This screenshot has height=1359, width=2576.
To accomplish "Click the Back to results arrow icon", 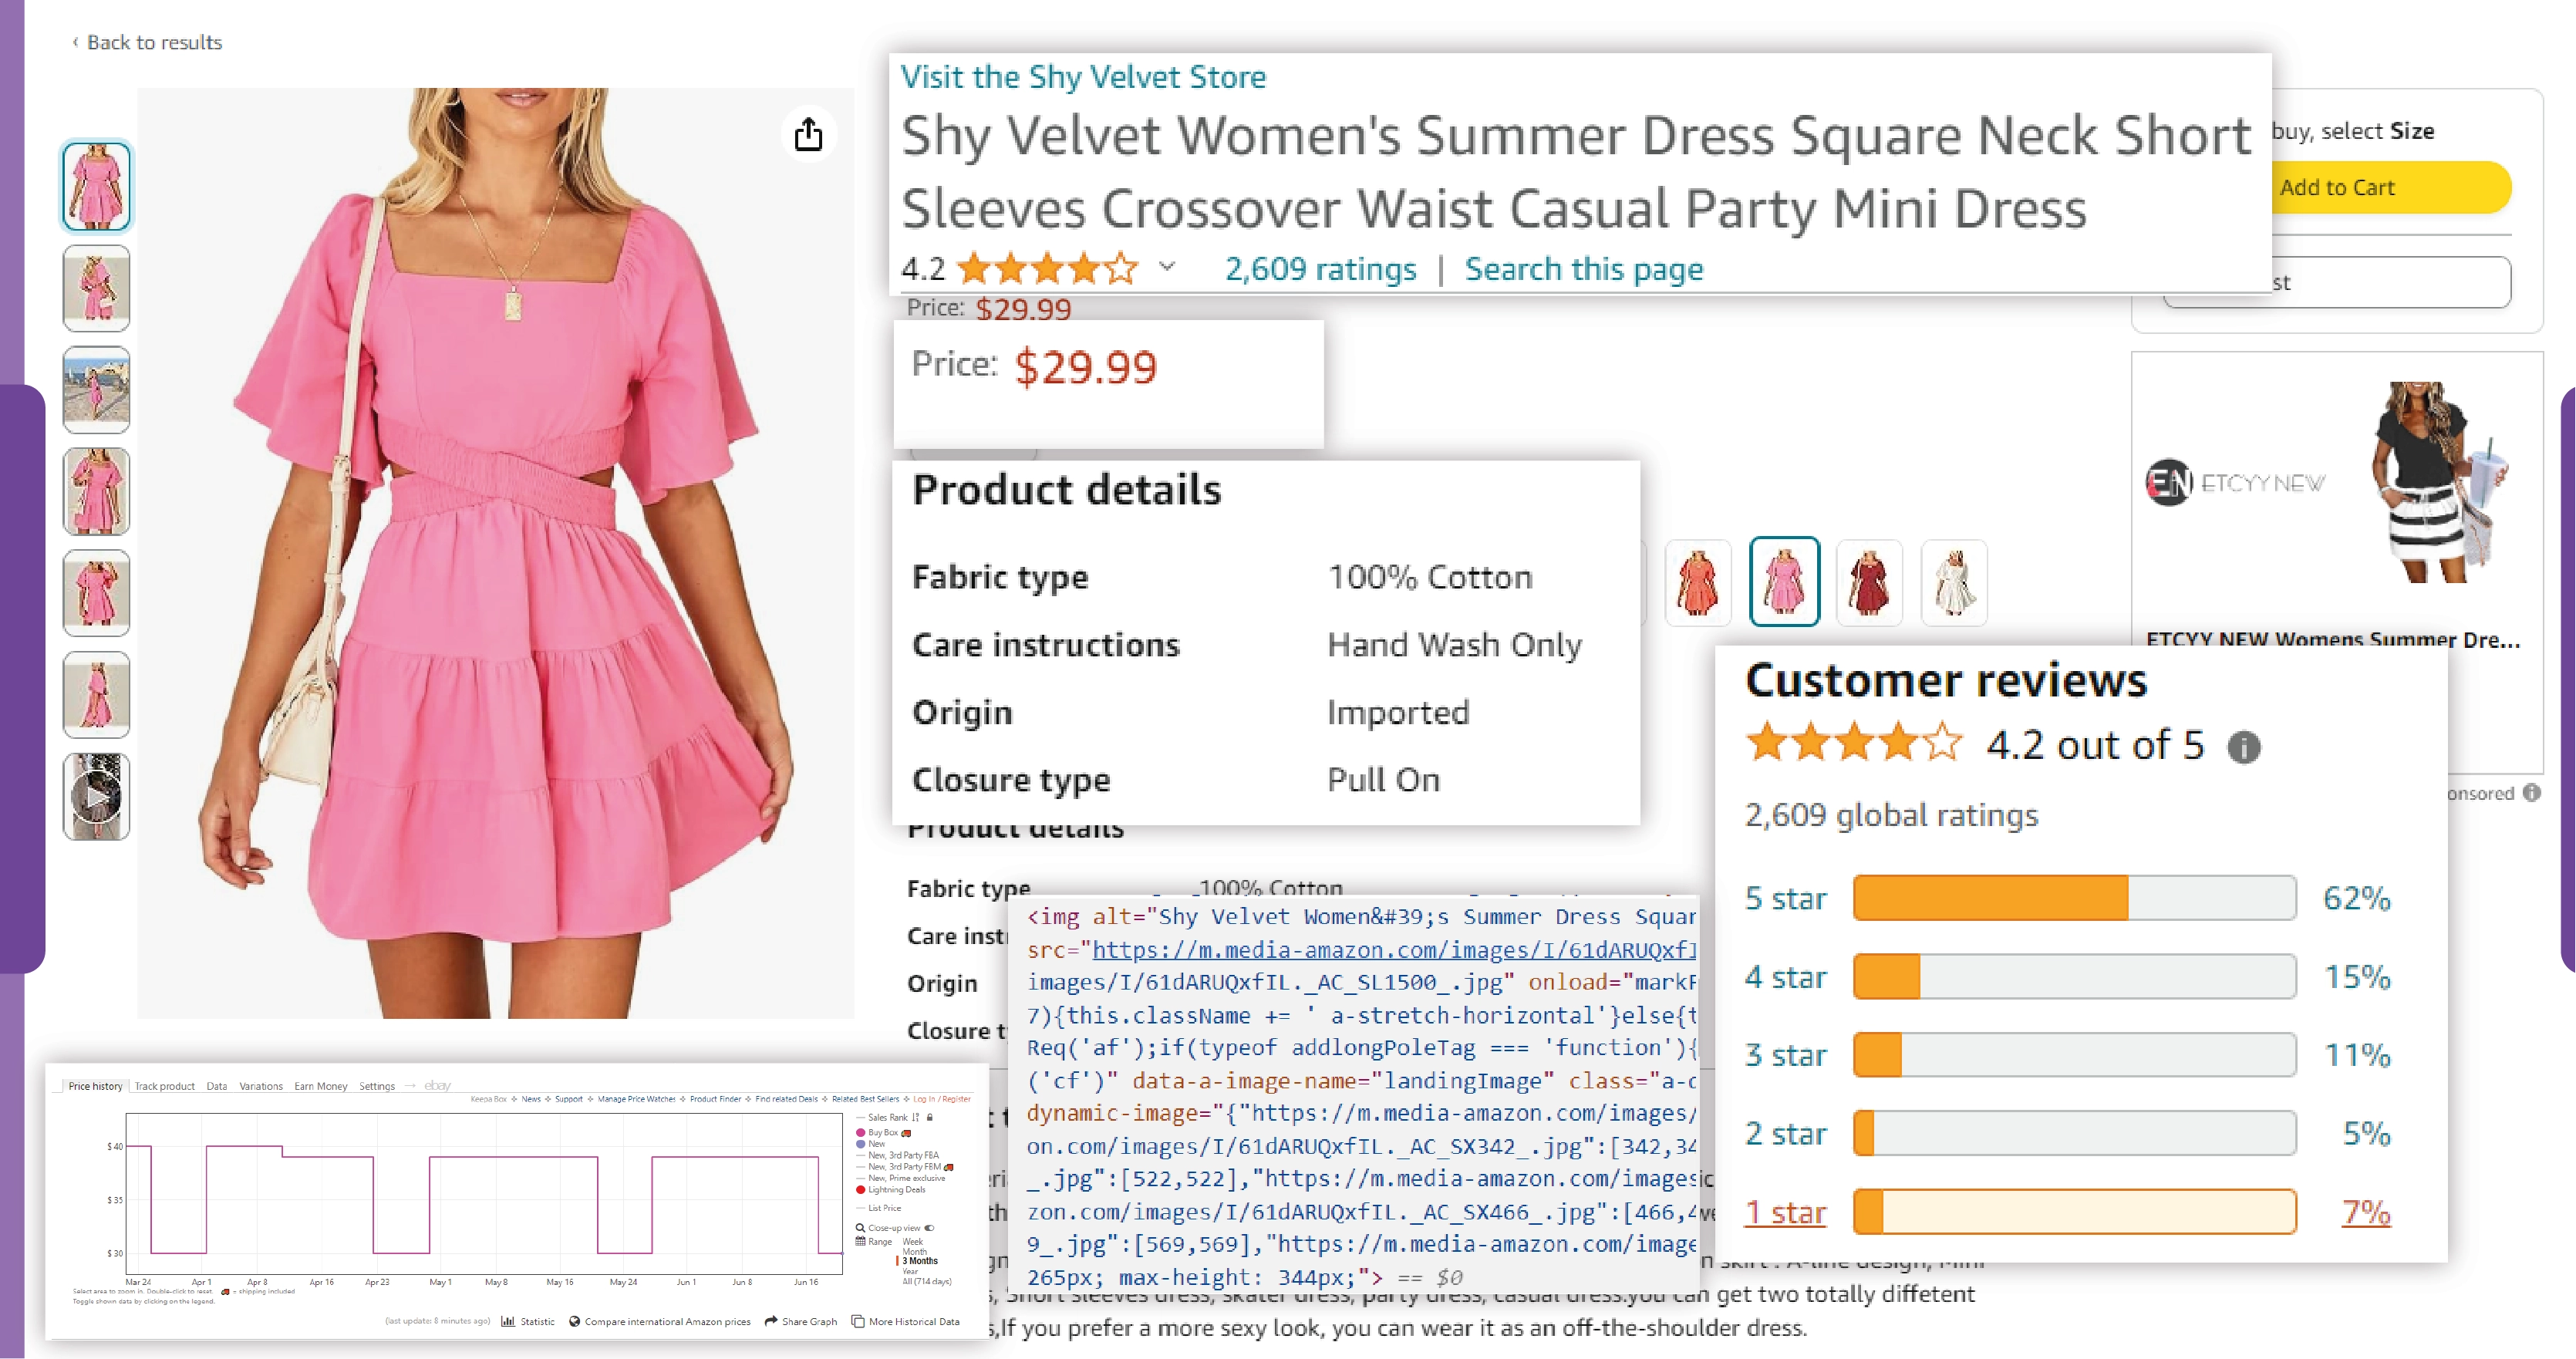I will [x=73, y=41].
